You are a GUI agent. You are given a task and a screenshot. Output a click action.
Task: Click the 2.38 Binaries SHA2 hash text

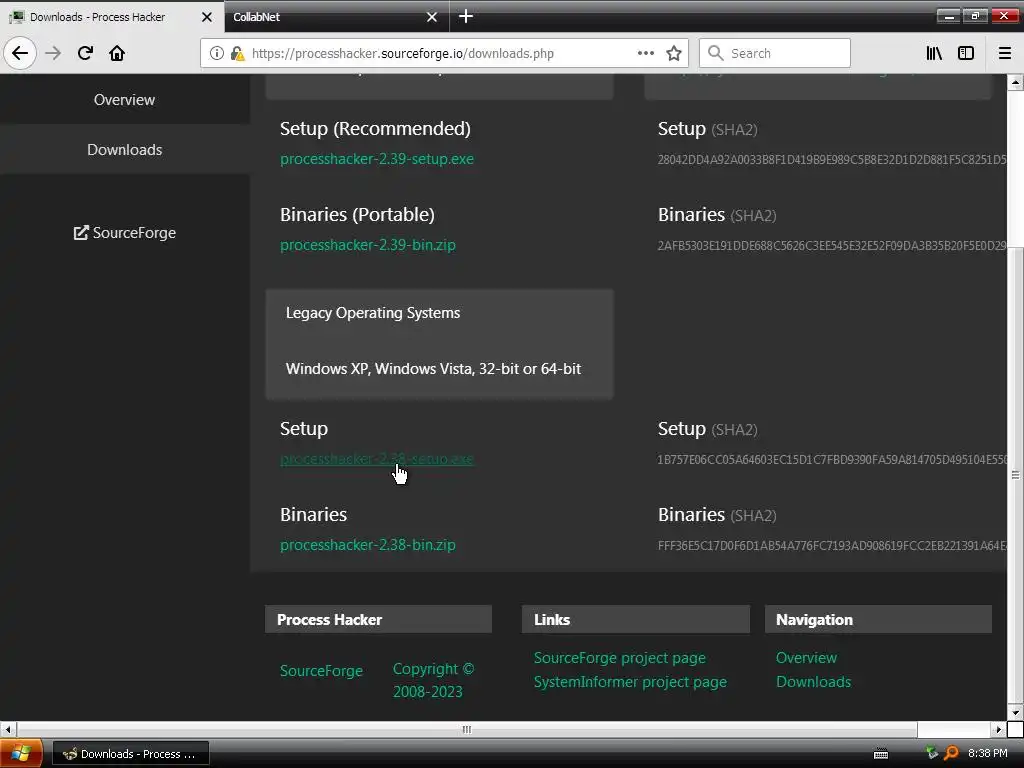pyautogui.click(x=832, y=545)
